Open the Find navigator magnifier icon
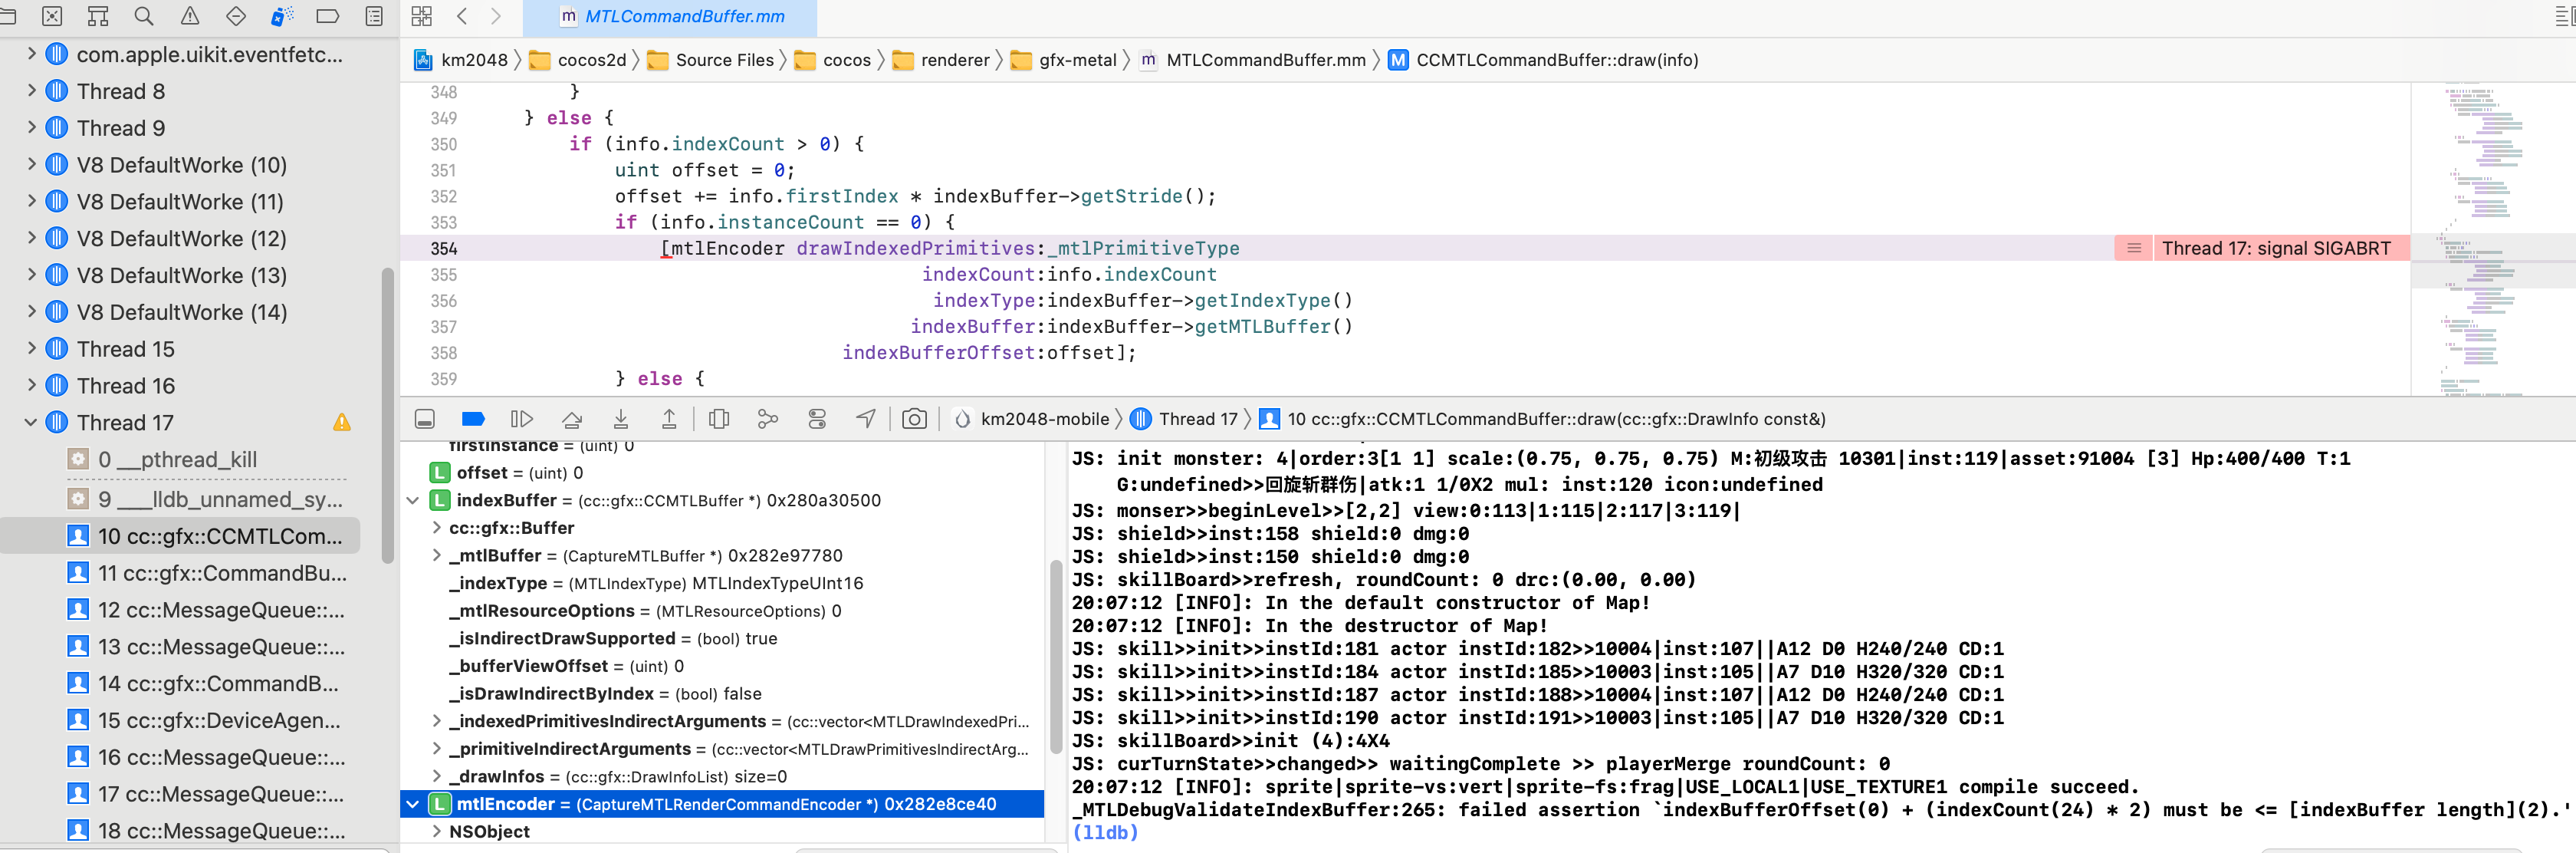 pos(144,16)
